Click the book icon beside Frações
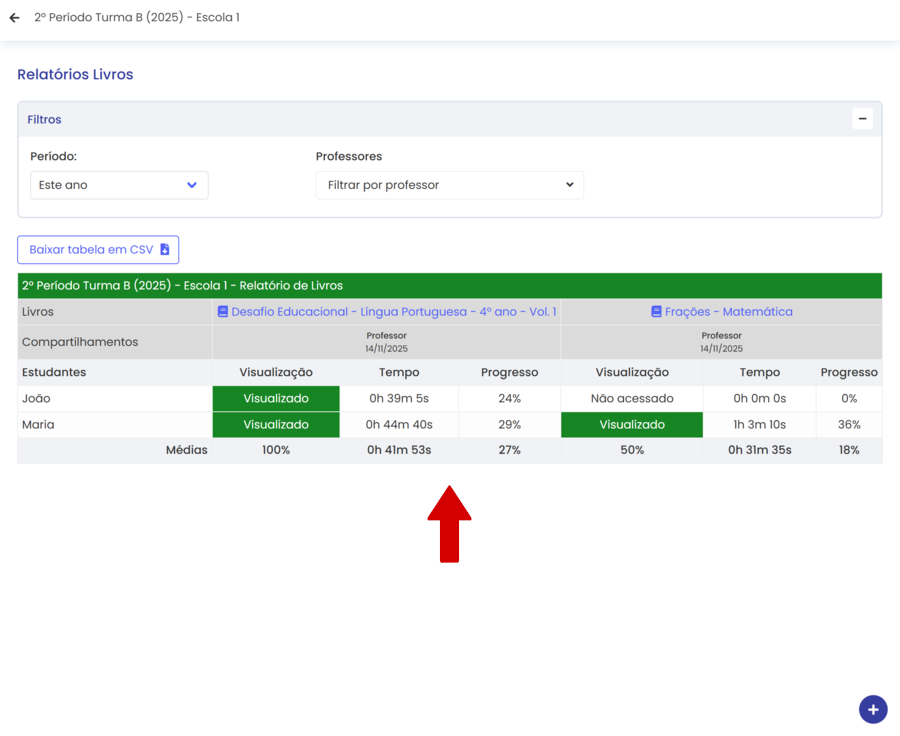 click(656, 312)
